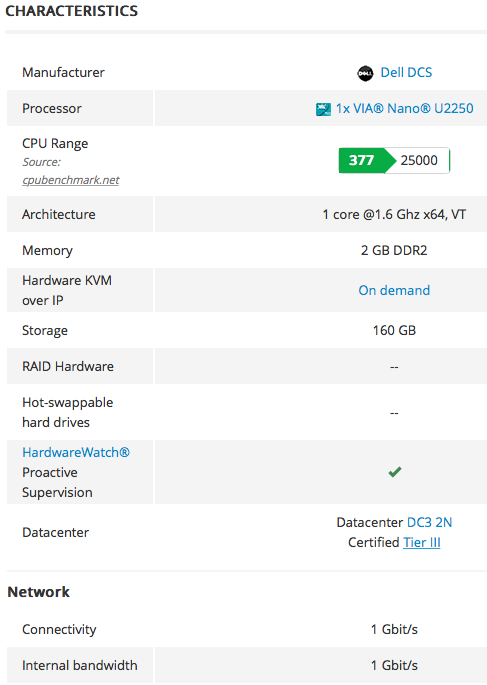Click the VIA processor chip icon
Viewport: 487px width, 685px height.
pyautogui.click(x=323, y=109)
